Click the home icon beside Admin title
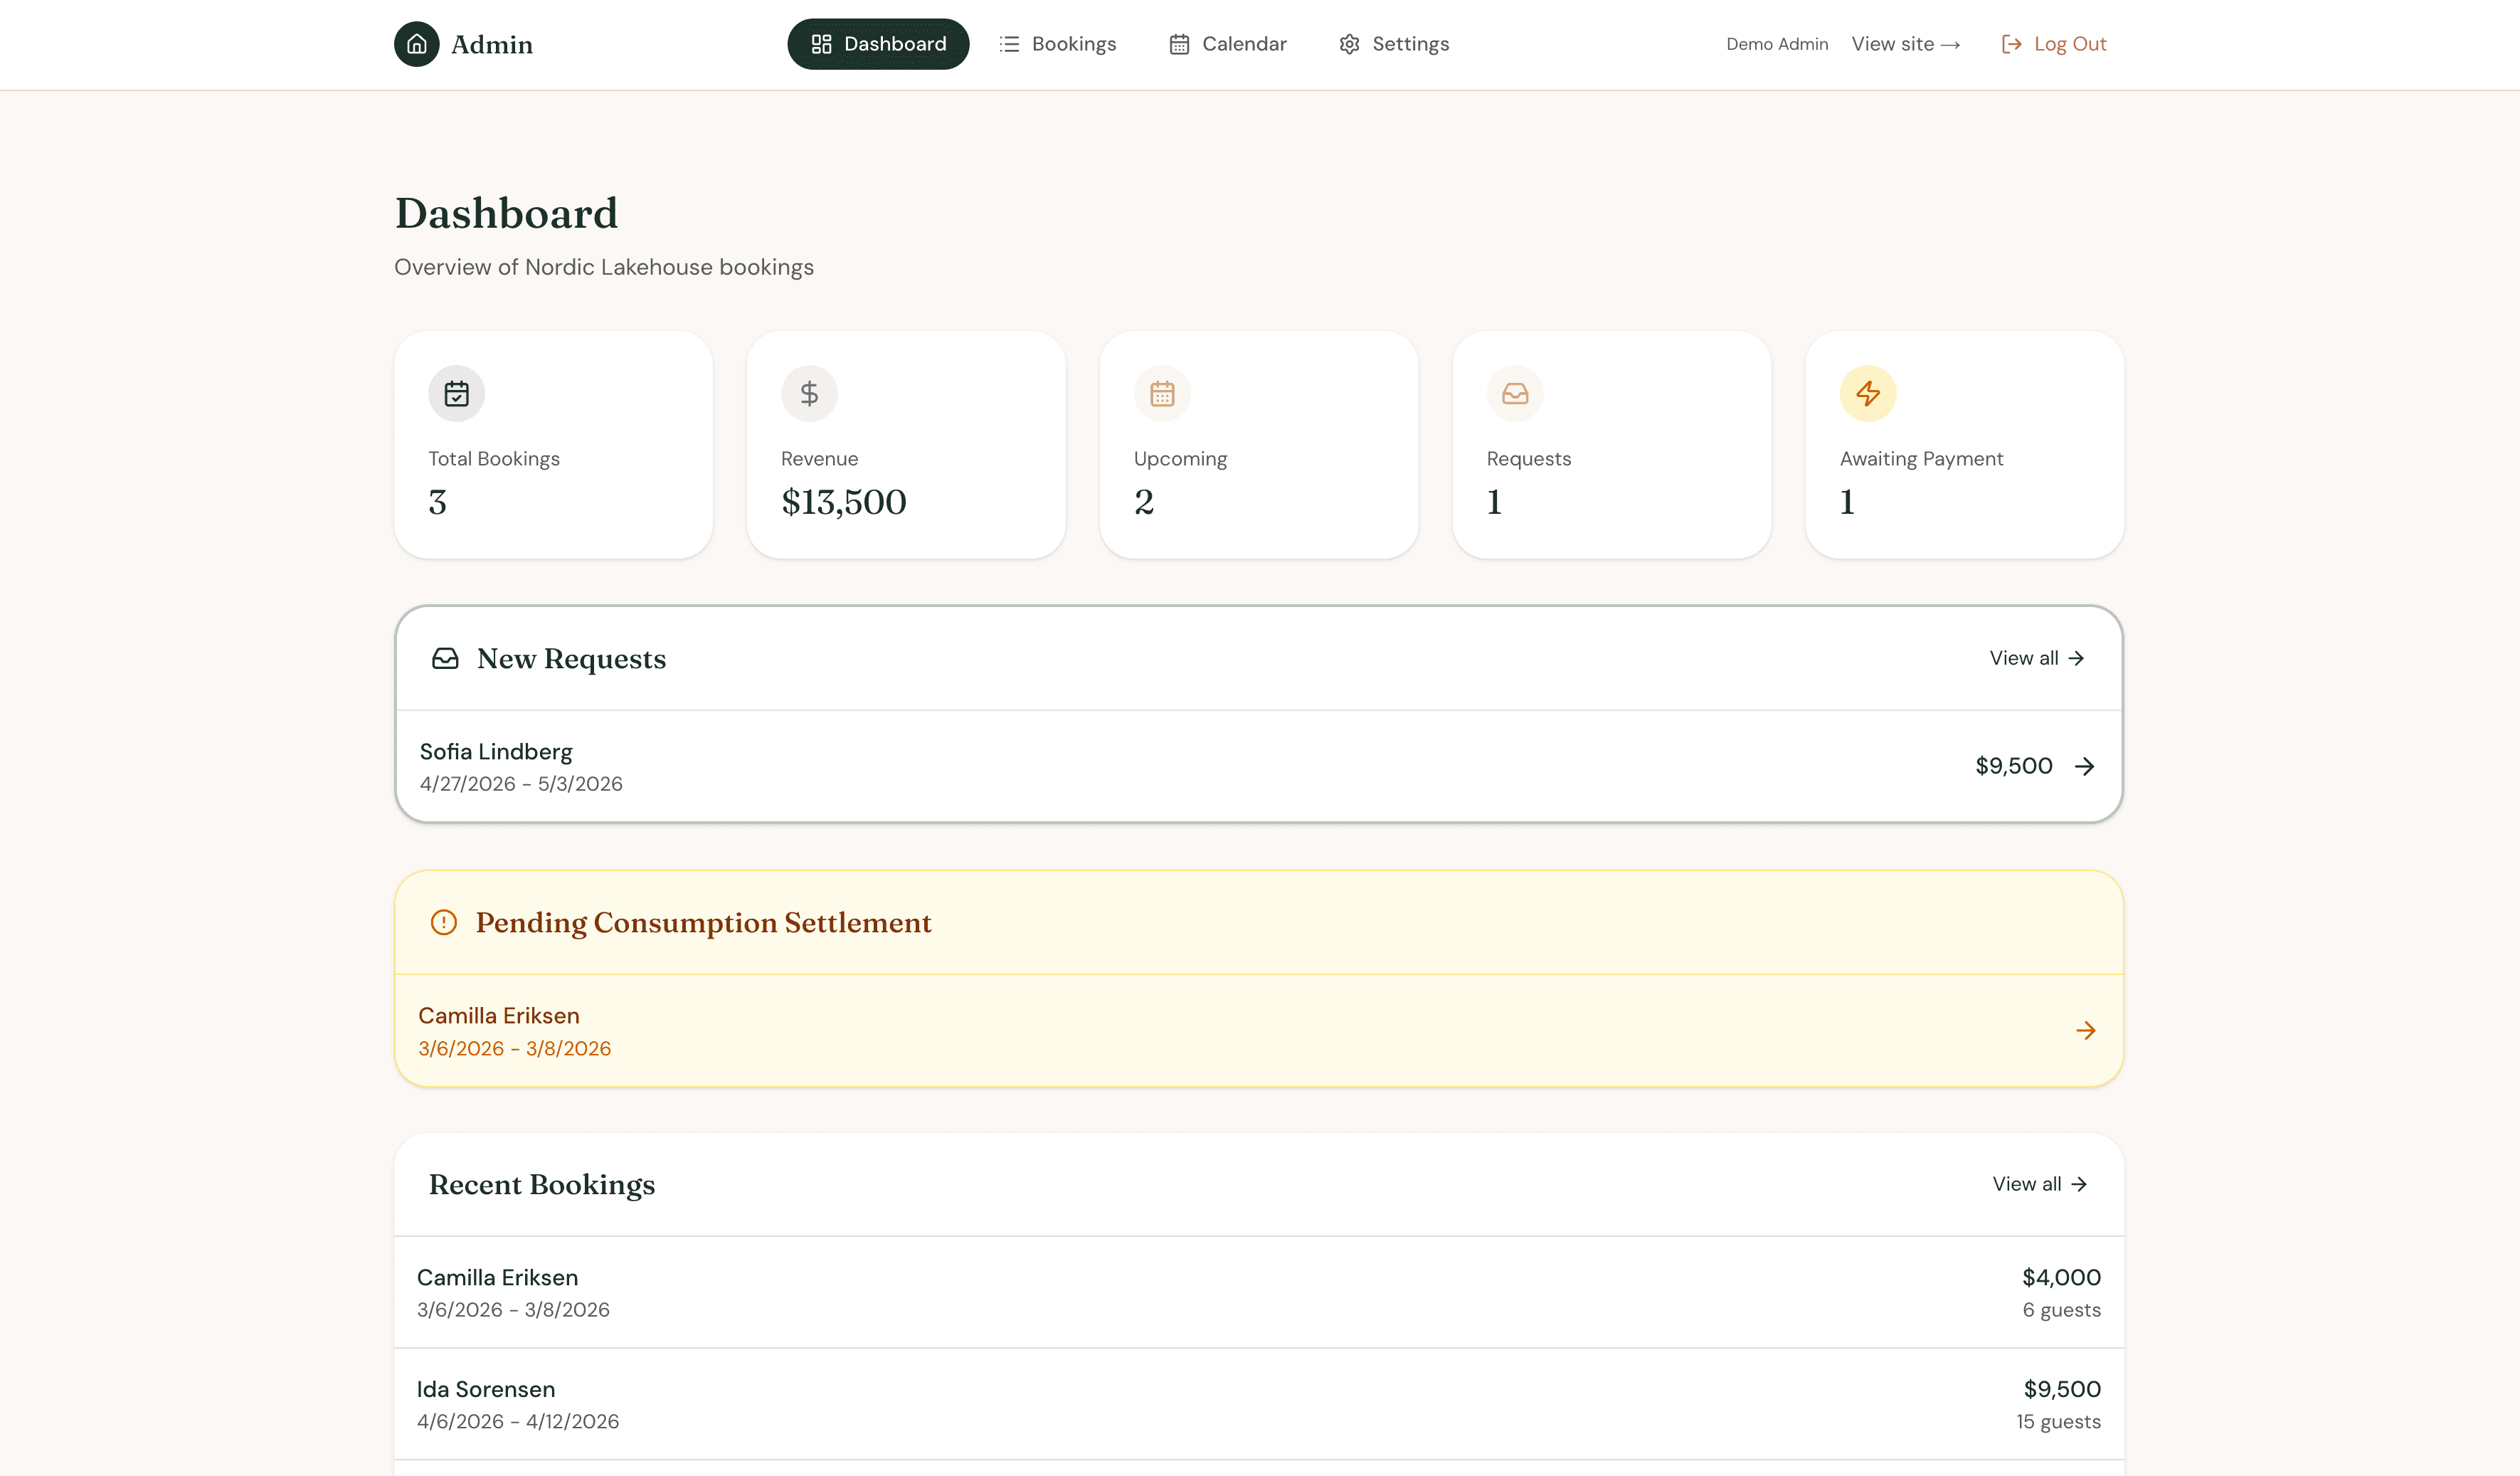This screenshot has width=2520, height=1476. pyautogui.click(x=417, y=44)
